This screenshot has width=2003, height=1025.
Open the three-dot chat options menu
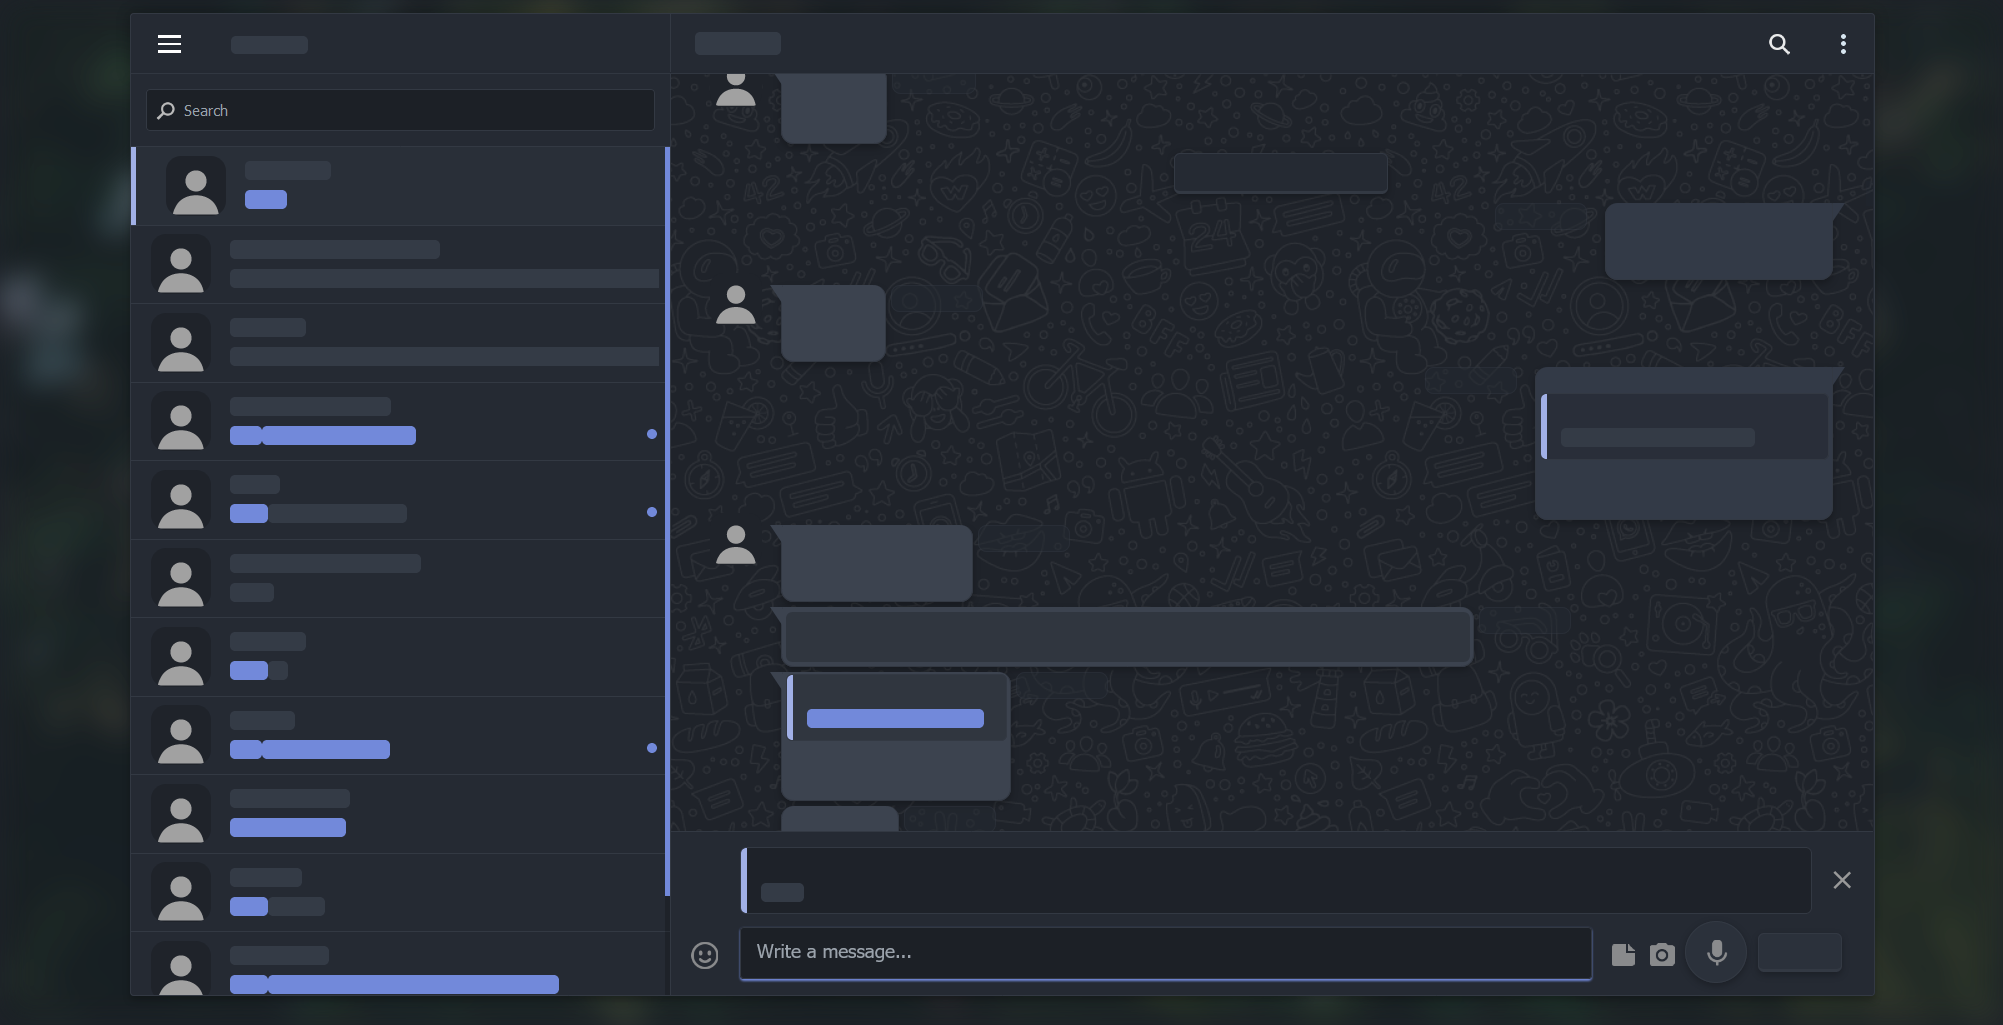click(1843, 44)
